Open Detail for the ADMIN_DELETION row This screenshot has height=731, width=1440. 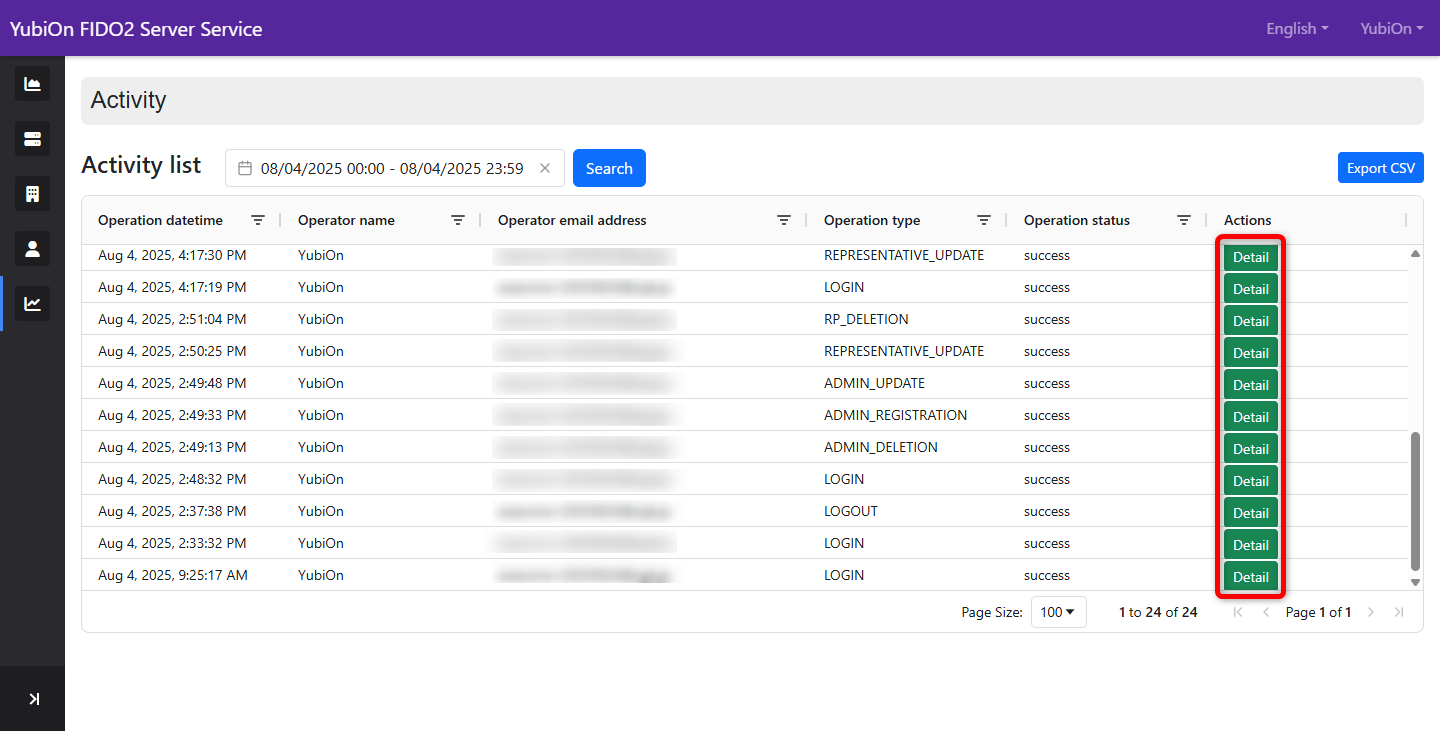[1251, 449]
